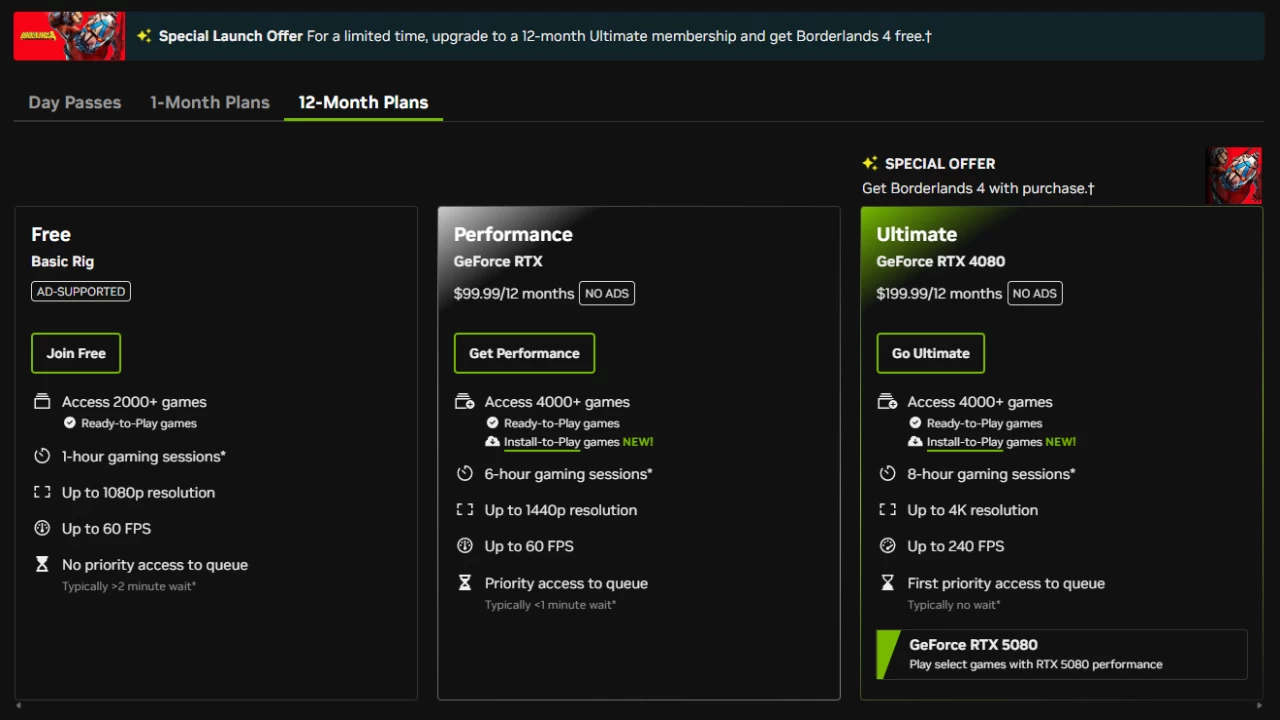Click the hourglass icon by Priority access to queue
Screen dimensions: 1280x720
tap(465, 583)
